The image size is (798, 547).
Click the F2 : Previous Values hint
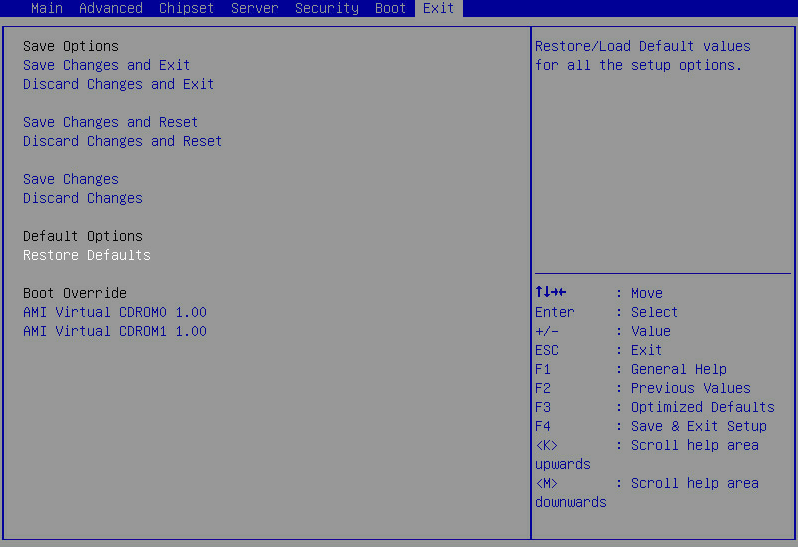pyautogui.click(x=643, y=388)
